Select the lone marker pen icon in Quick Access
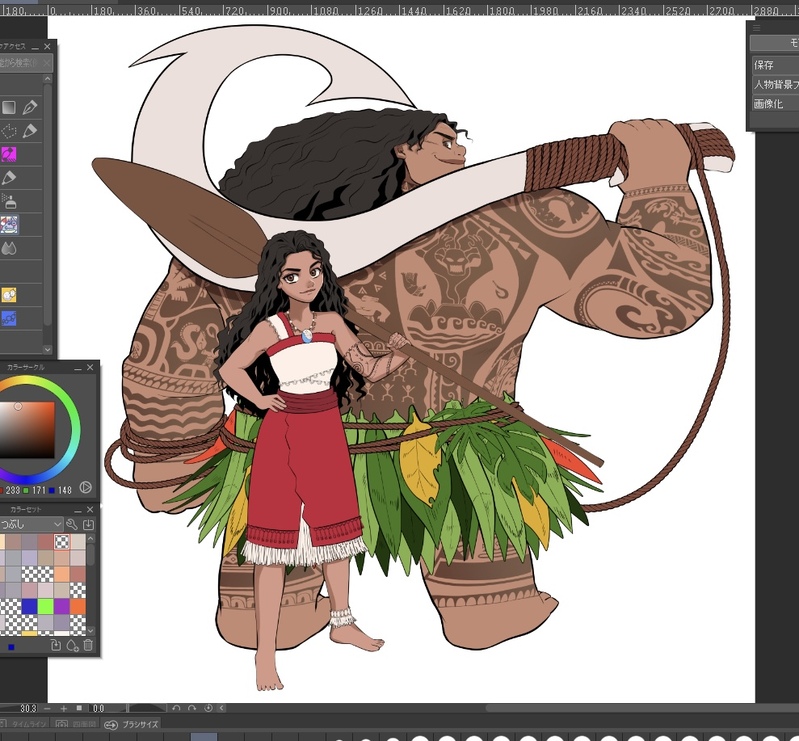The image size is (799, 741). [9, 178]
